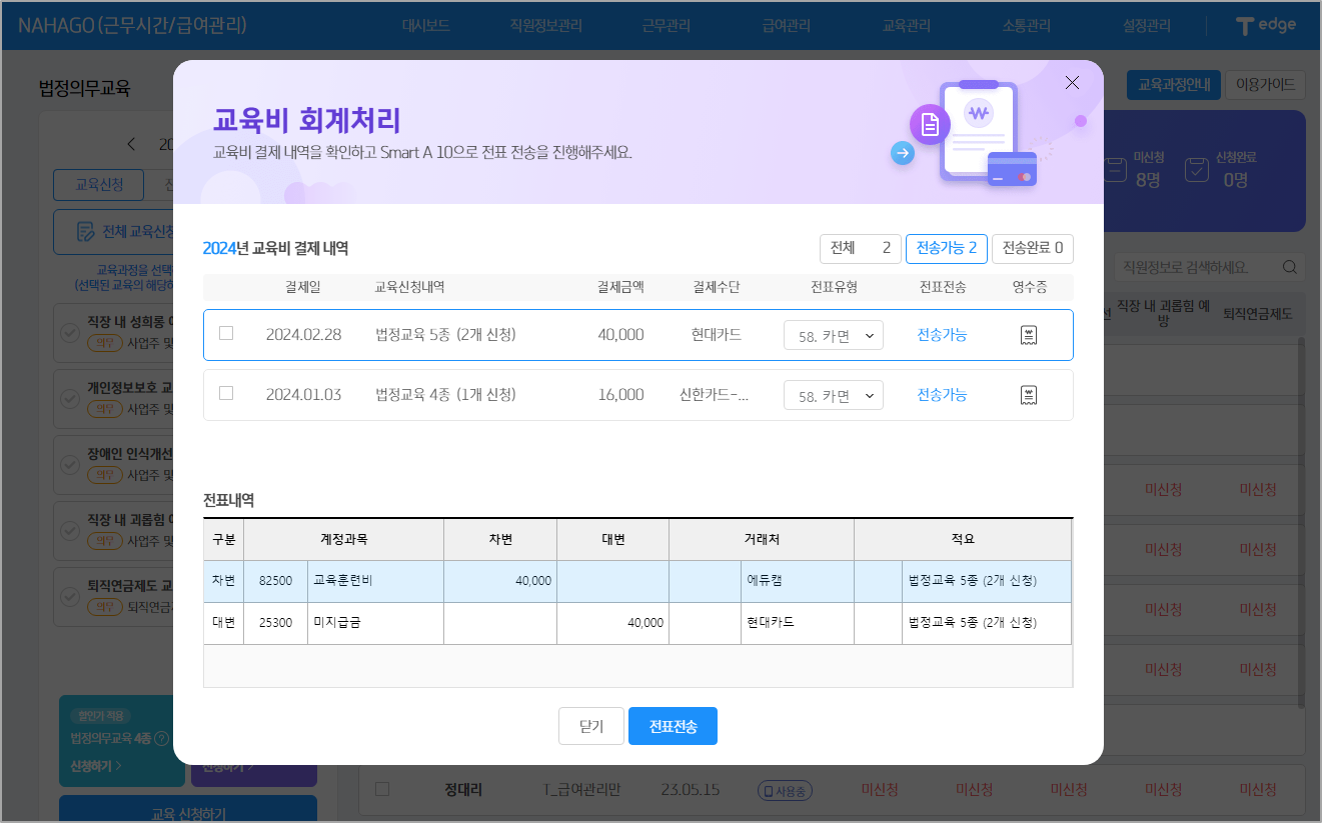This screenshot has width=1322, height=823.
Task: Click the help question mark beside 법정의무교육 4종
Action: [162, 739]
